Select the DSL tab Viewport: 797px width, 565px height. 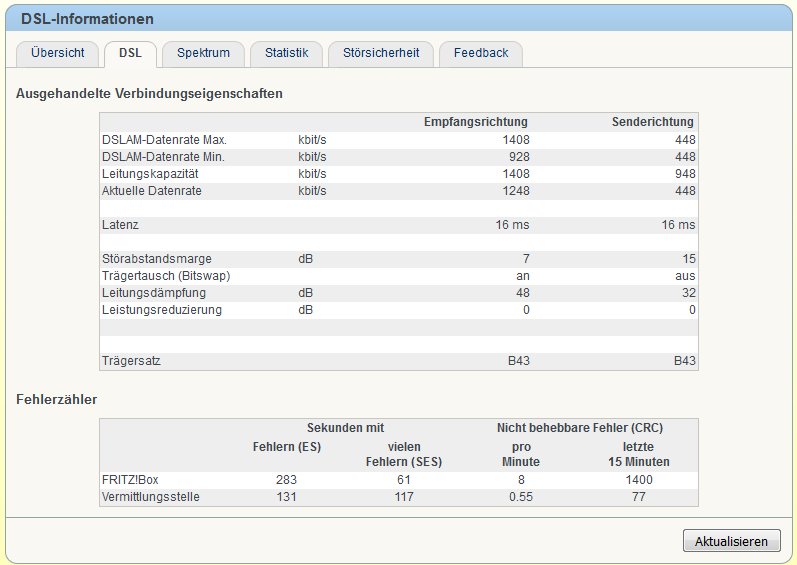pos(131,53)
